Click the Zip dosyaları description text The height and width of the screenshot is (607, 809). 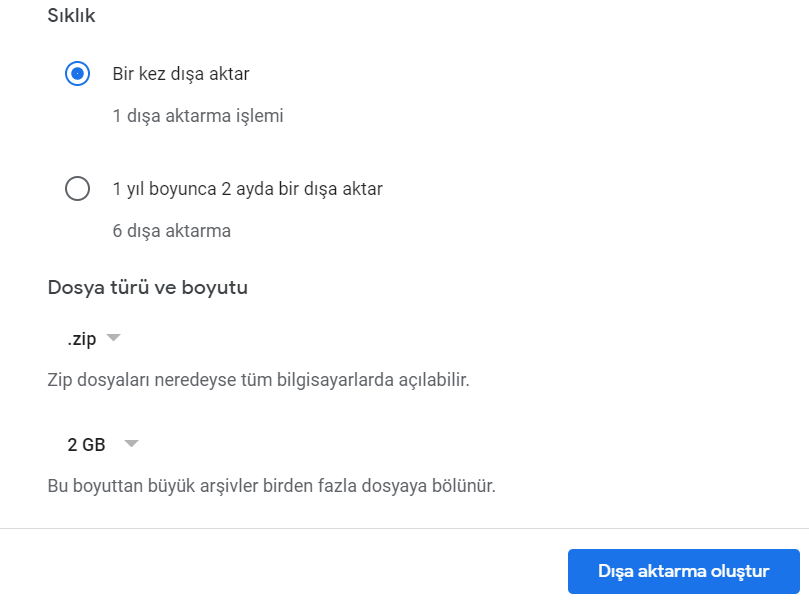(x=258, y=381)
